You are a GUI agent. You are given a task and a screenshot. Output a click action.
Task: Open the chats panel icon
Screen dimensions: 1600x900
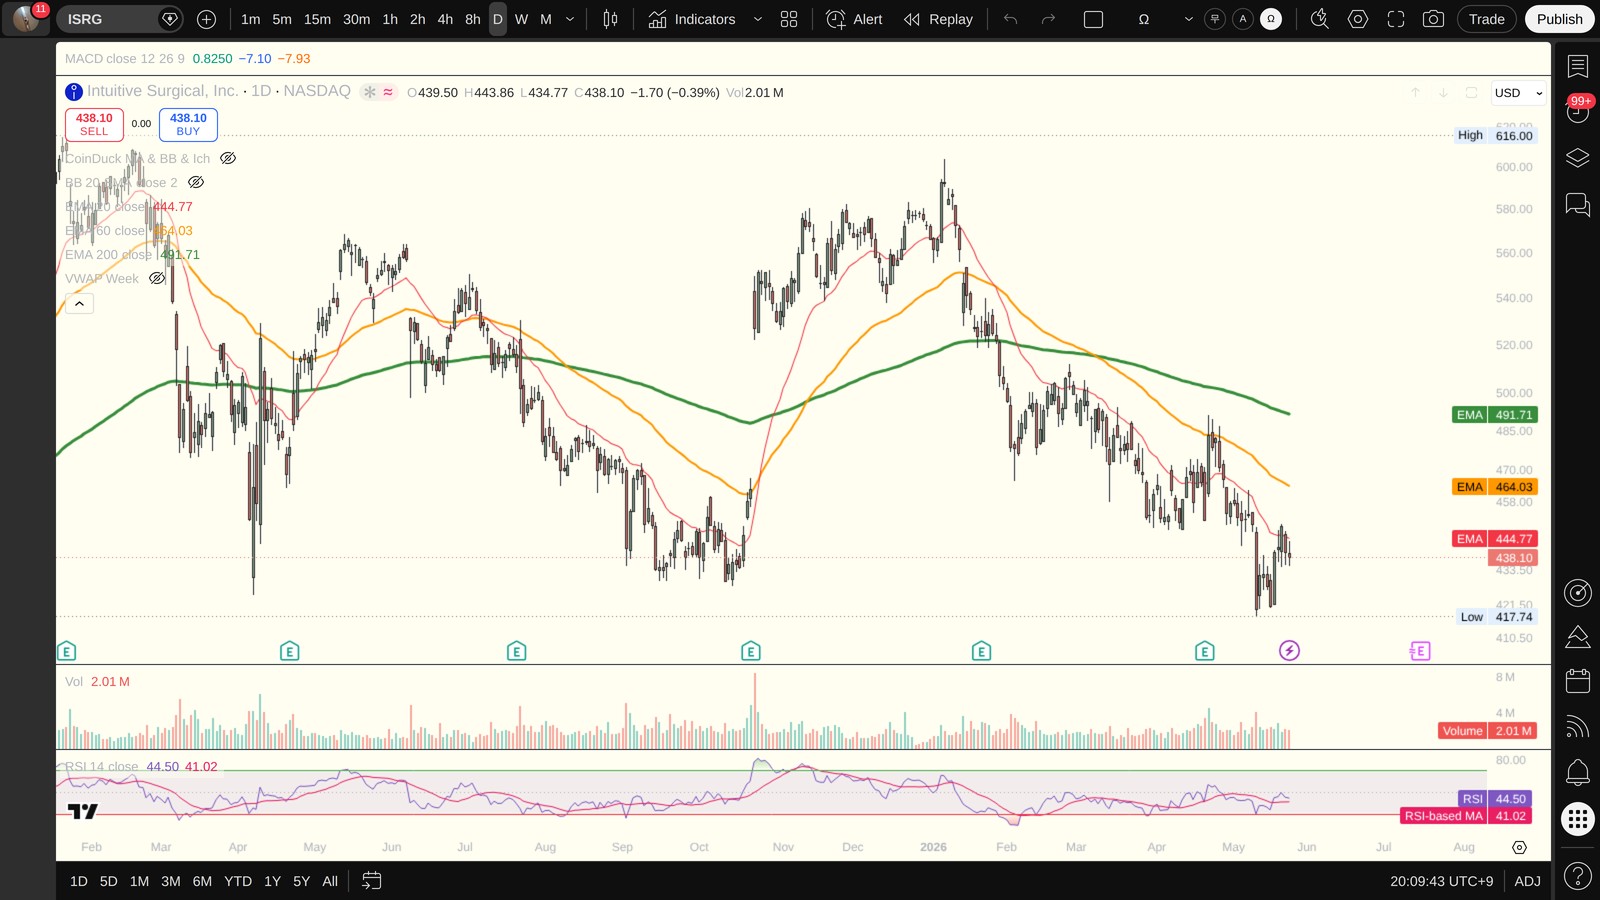1578,204
